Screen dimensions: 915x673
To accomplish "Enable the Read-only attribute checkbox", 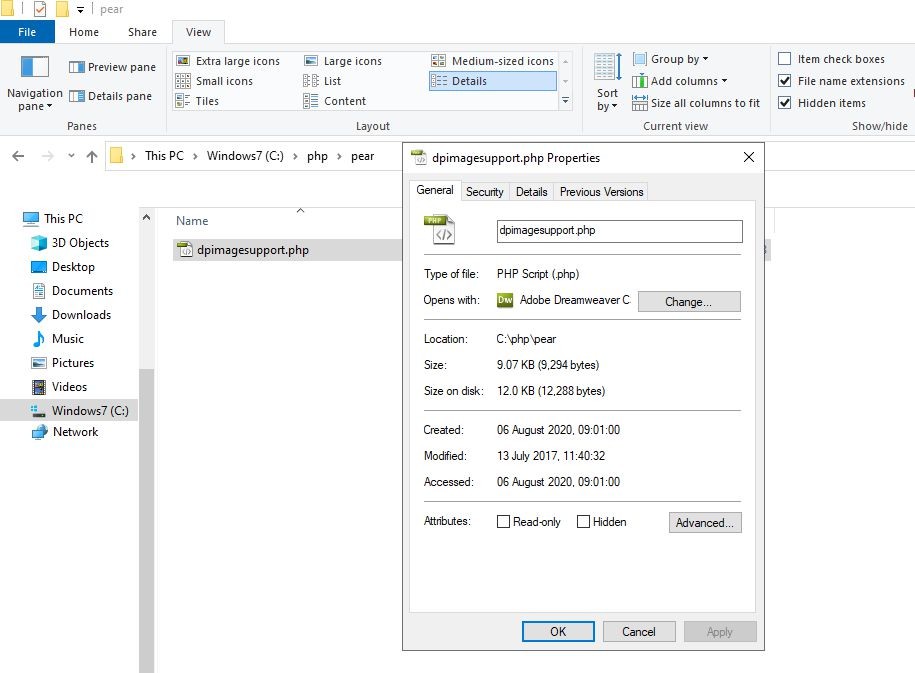I will 504,522.
